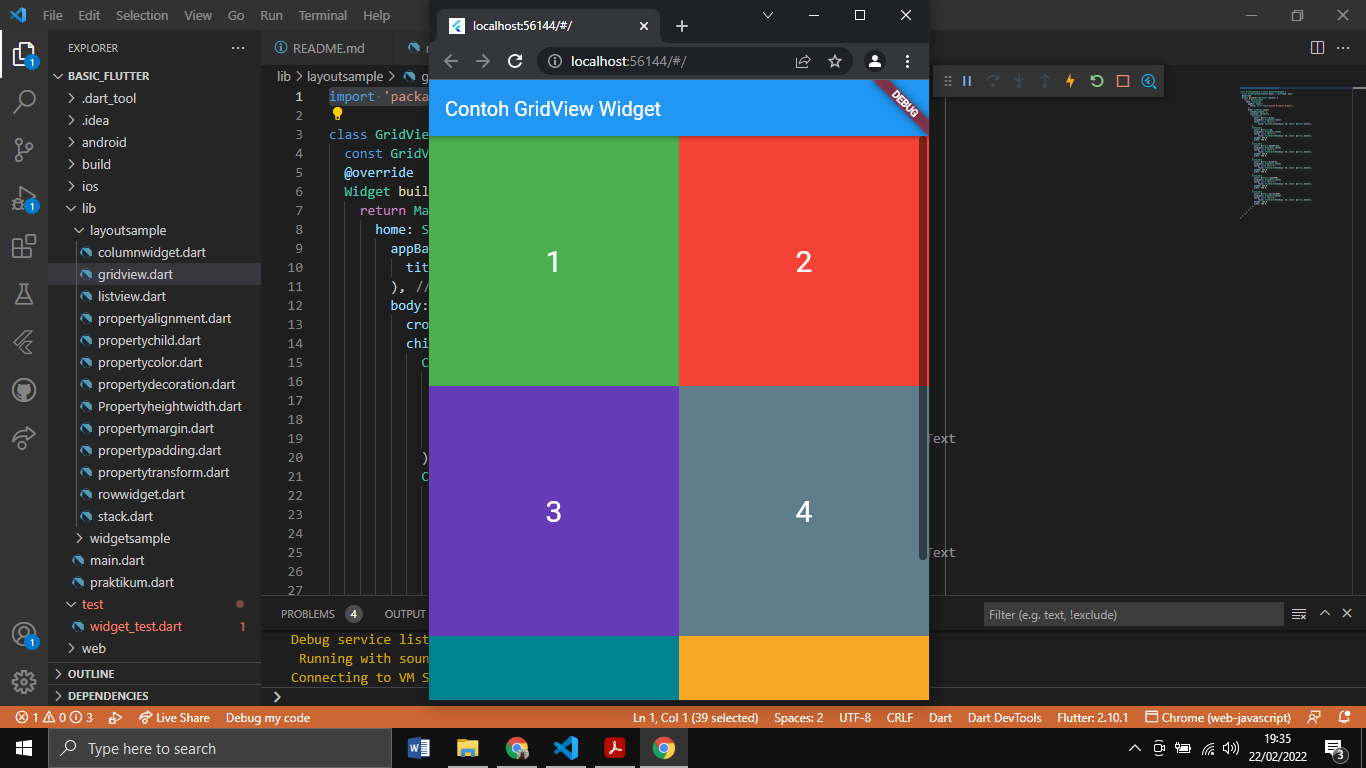Trigger hot reload with the lightning icon
Screen dimensions: 1366x768
coord(1070,81)
